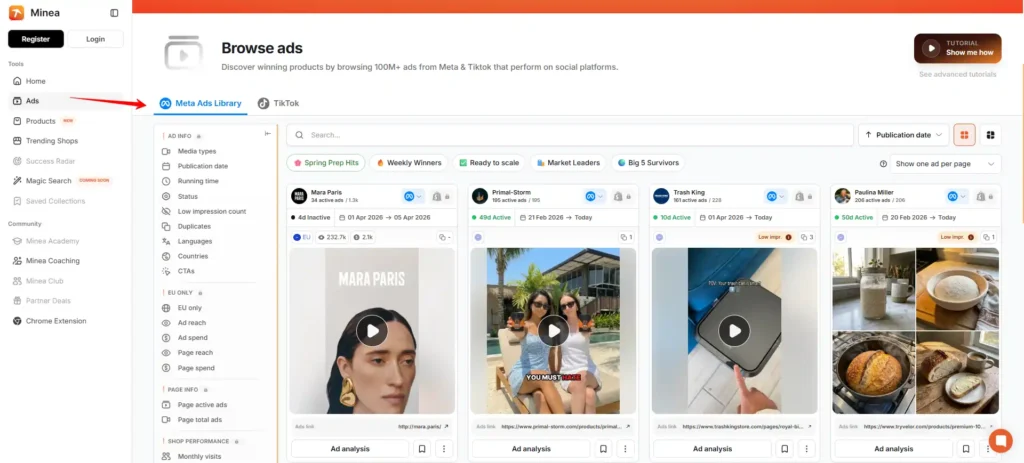Save the Trash King ad with bookmark icon
This screenshot has height=463, width=1024.
tap(783, 449)
